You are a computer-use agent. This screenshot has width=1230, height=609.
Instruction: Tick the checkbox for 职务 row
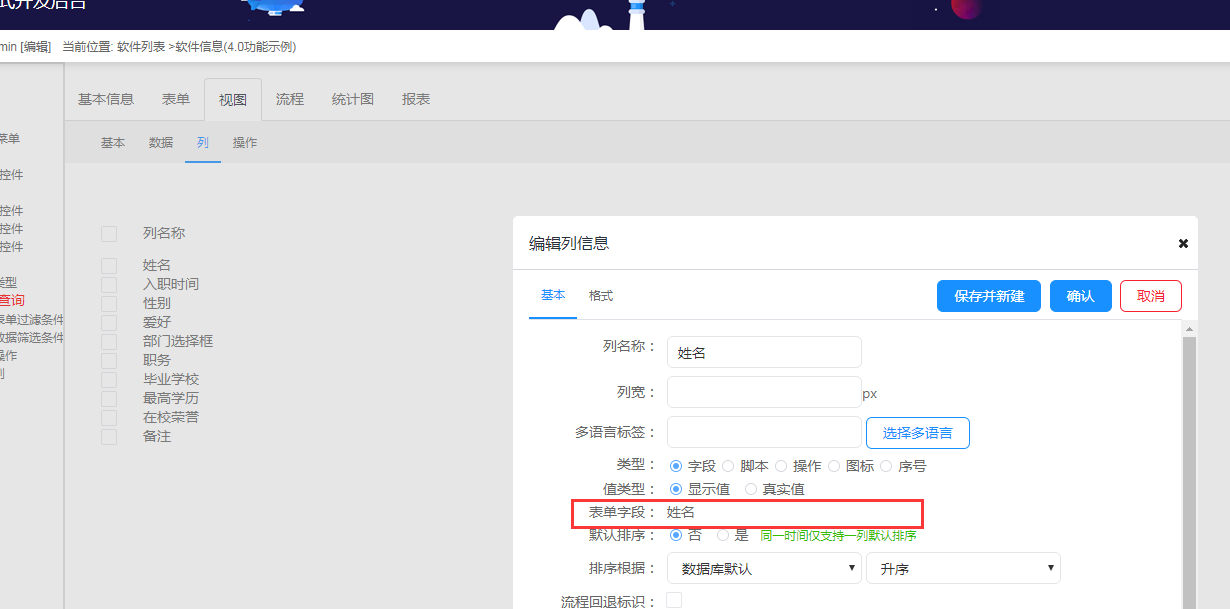coord(109,360)
